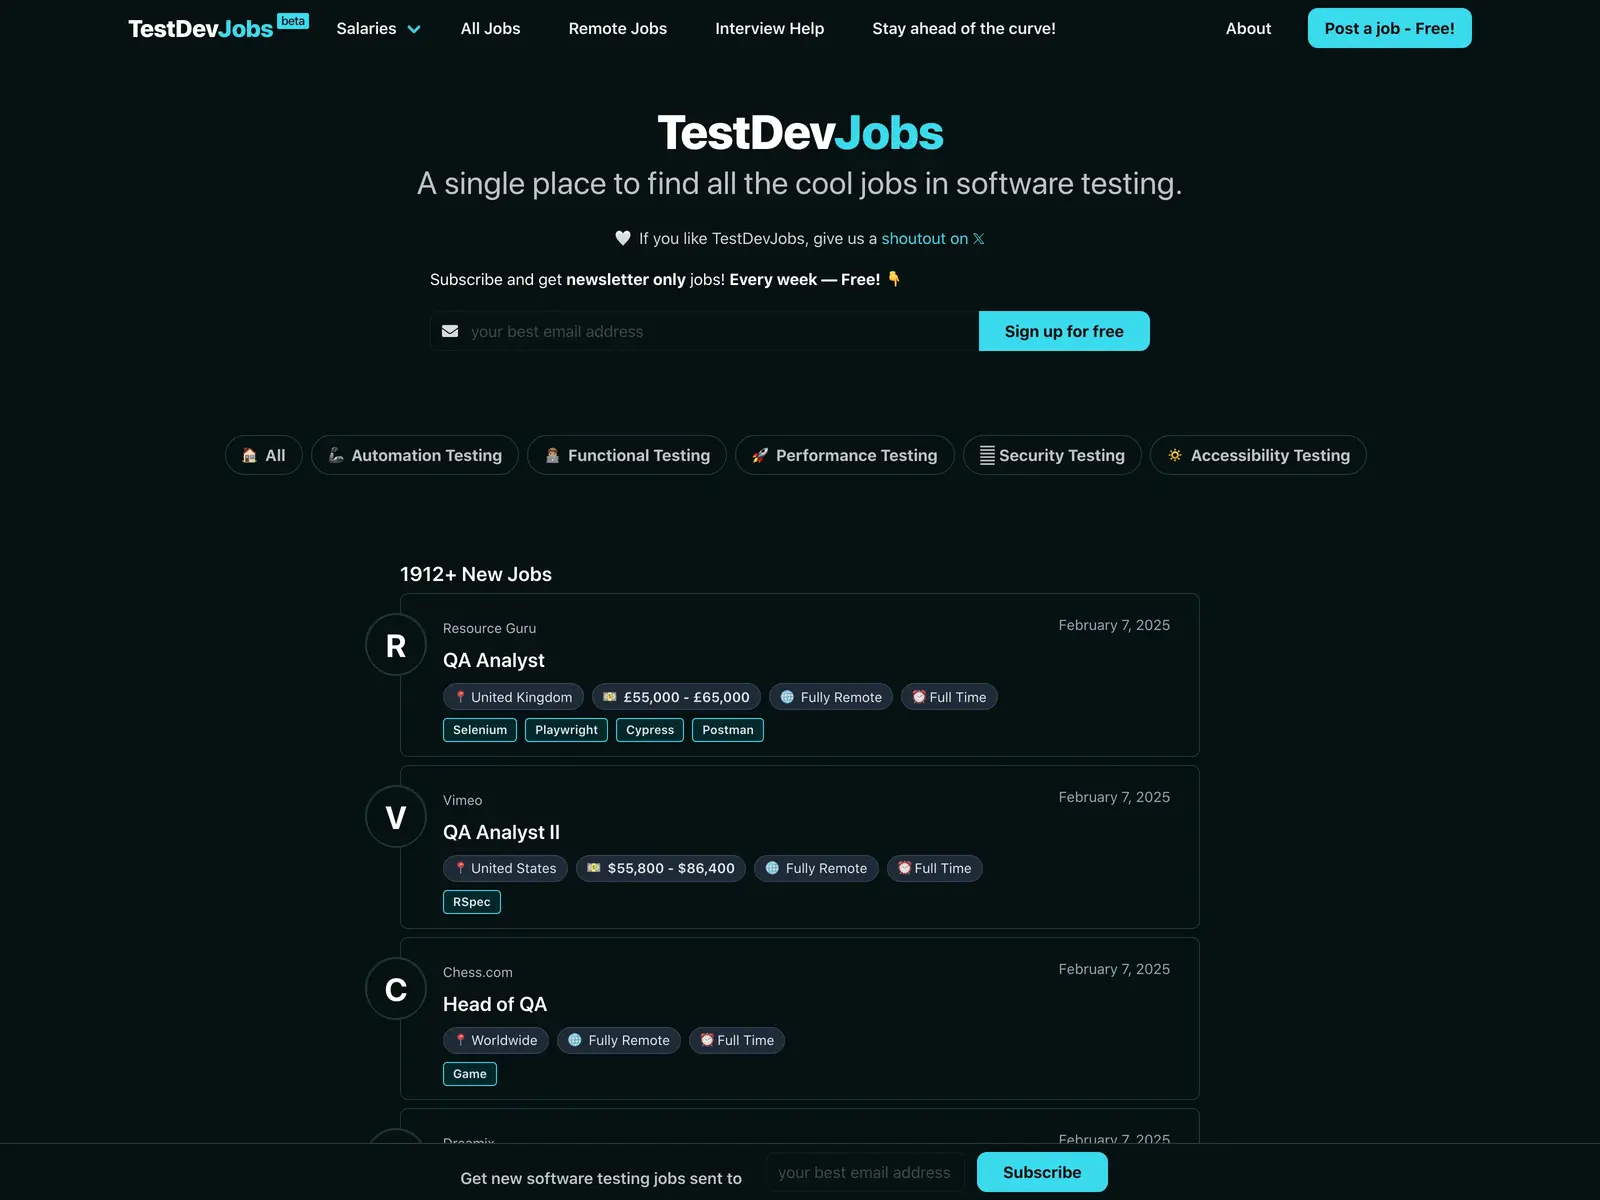Click Full Time tag on Chess.com job

pyautogui.click(x=737, y=1040)
